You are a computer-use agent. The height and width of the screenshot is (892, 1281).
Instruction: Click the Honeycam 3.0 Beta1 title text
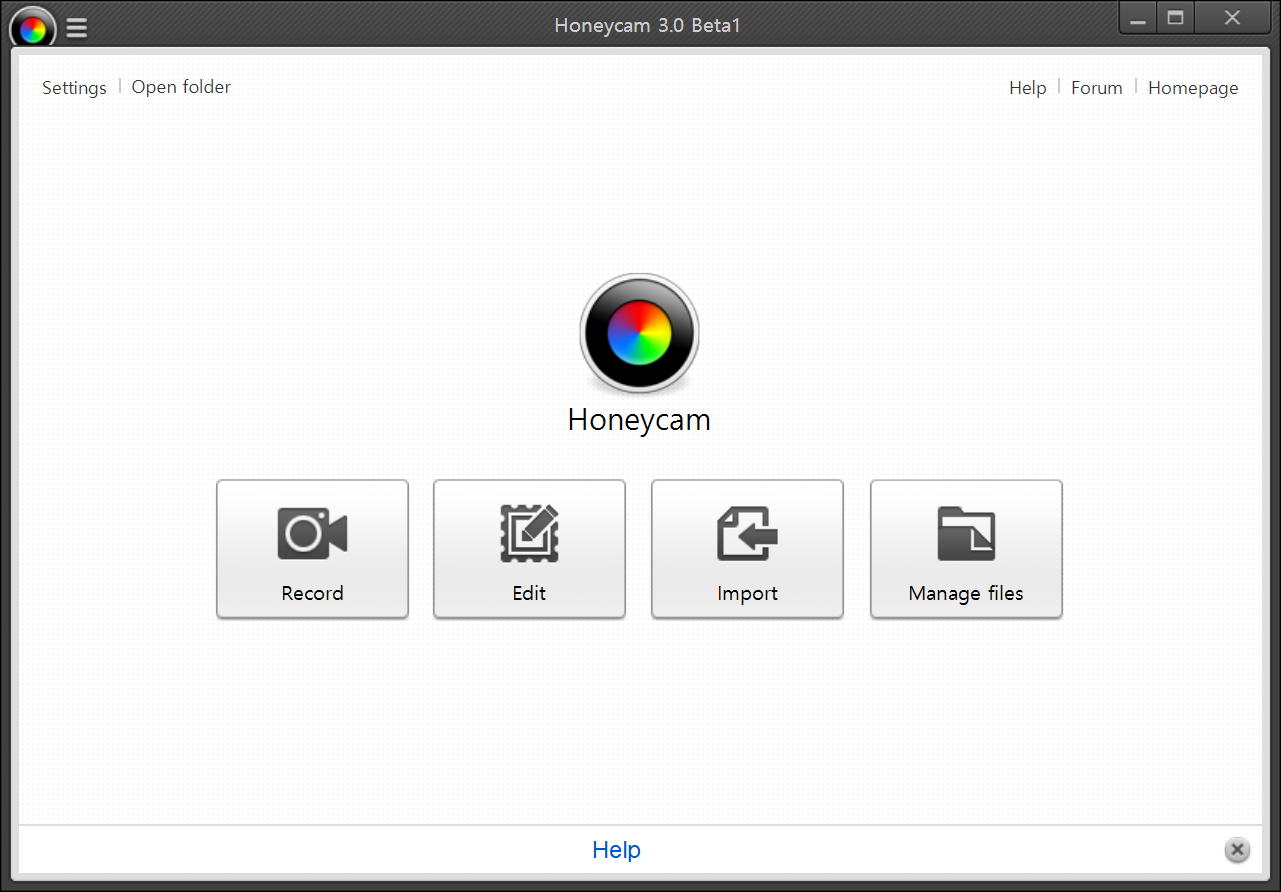[x=647, y=25]
